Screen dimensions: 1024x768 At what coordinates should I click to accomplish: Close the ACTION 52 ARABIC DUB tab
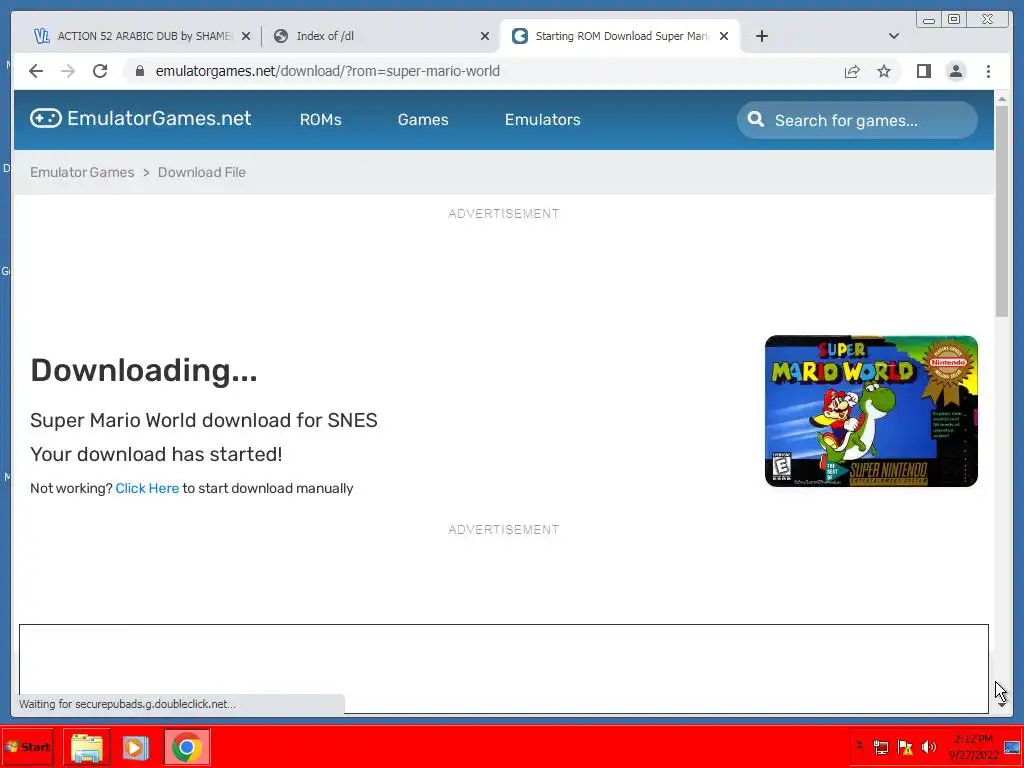(x=246, y=36)
